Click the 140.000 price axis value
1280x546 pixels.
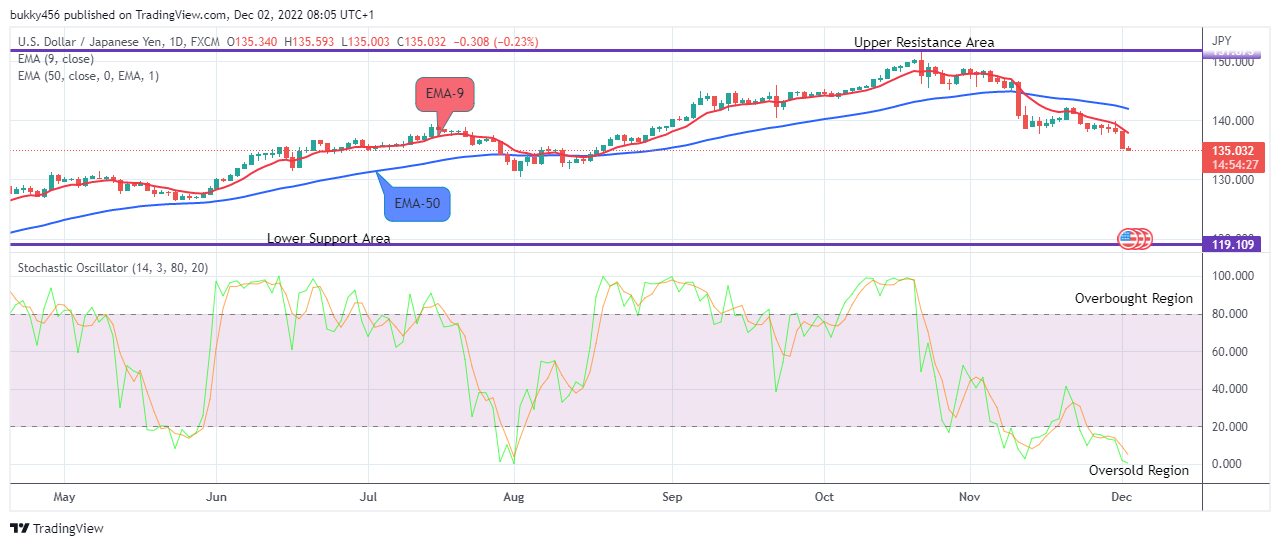pos(1232,121)
